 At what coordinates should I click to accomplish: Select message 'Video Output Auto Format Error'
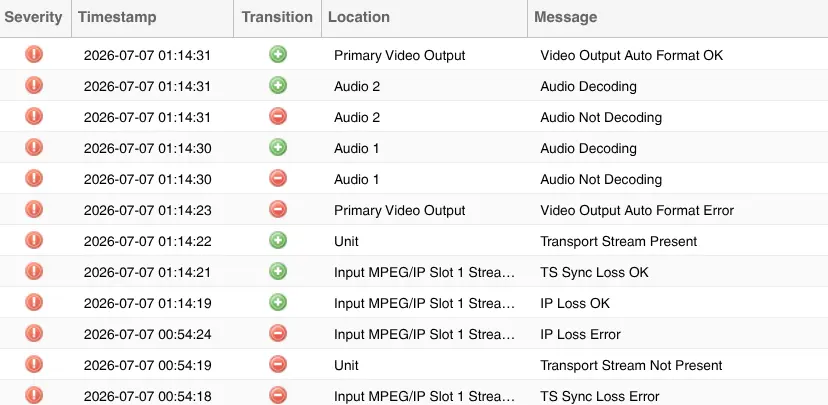tap(637, 210)
